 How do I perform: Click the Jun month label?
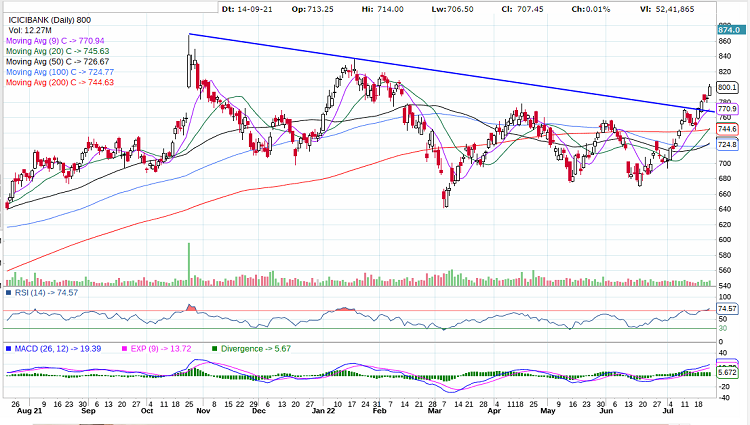pyautogui.click(x=606, y=411)
